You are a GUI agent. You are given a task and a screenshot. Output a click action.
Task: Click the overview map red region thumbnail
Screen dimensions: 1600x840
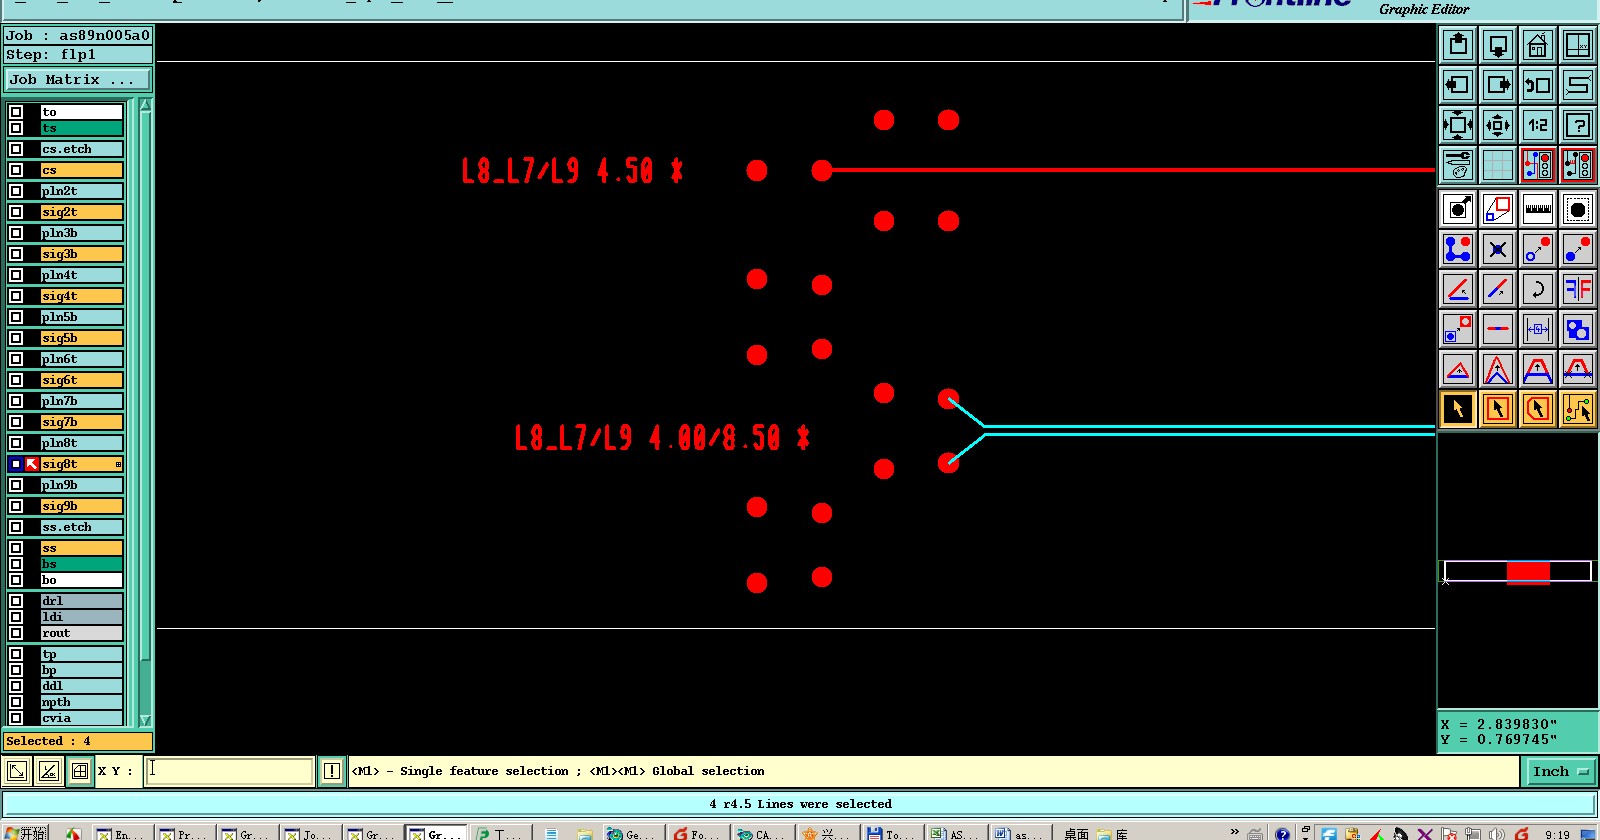1528,572
